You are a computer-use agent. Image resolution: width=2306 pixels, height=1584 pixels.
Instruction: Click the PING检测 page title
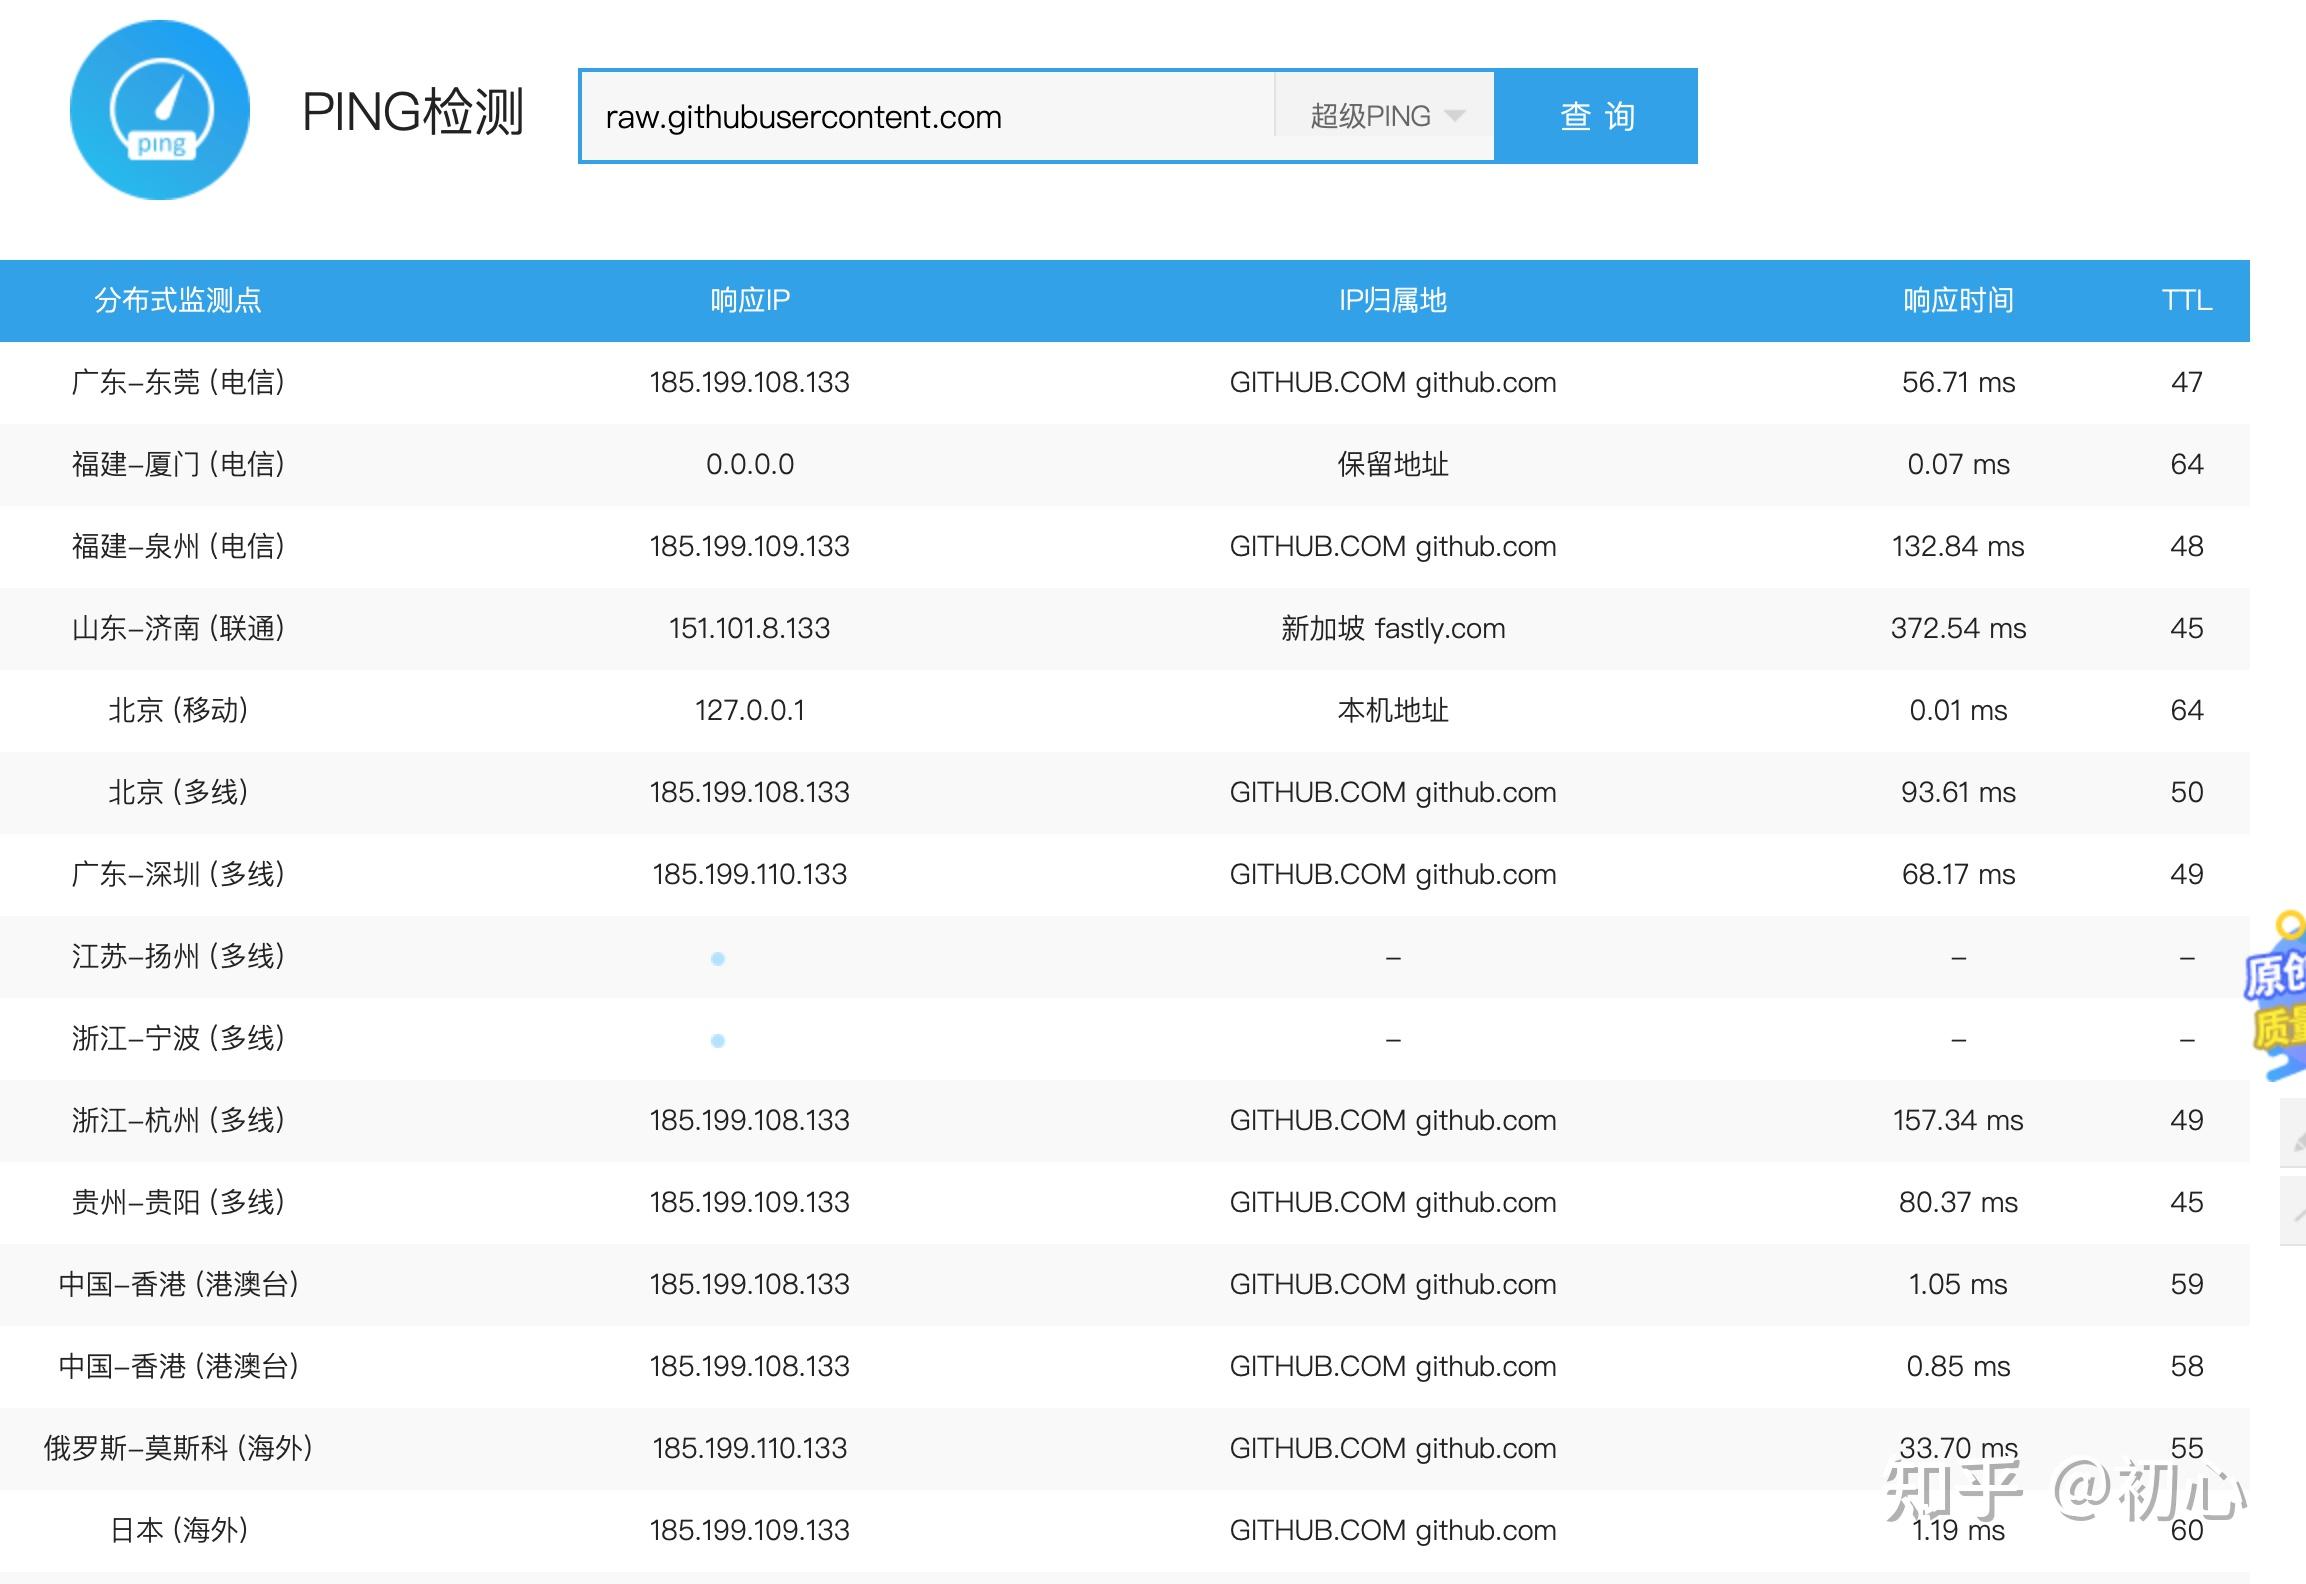click(x=413, y=112)
